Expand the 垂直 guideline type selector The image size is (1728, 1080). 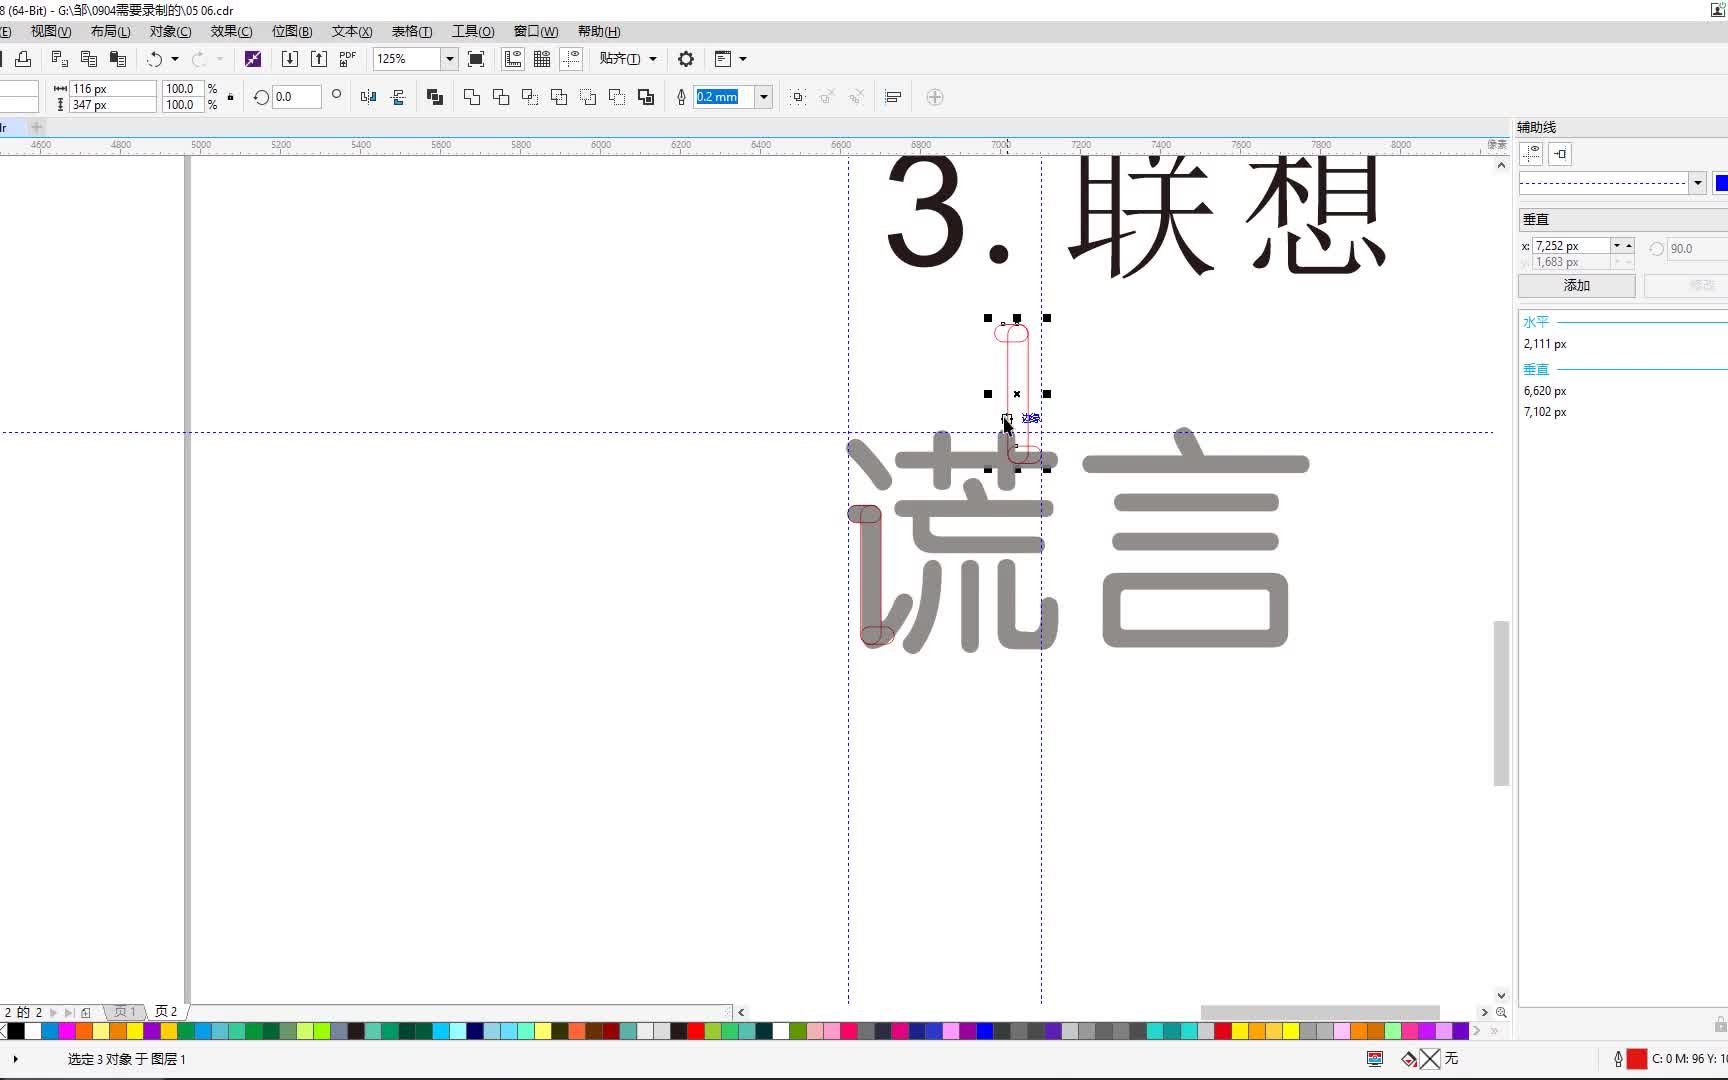(x=1622, y=219)
